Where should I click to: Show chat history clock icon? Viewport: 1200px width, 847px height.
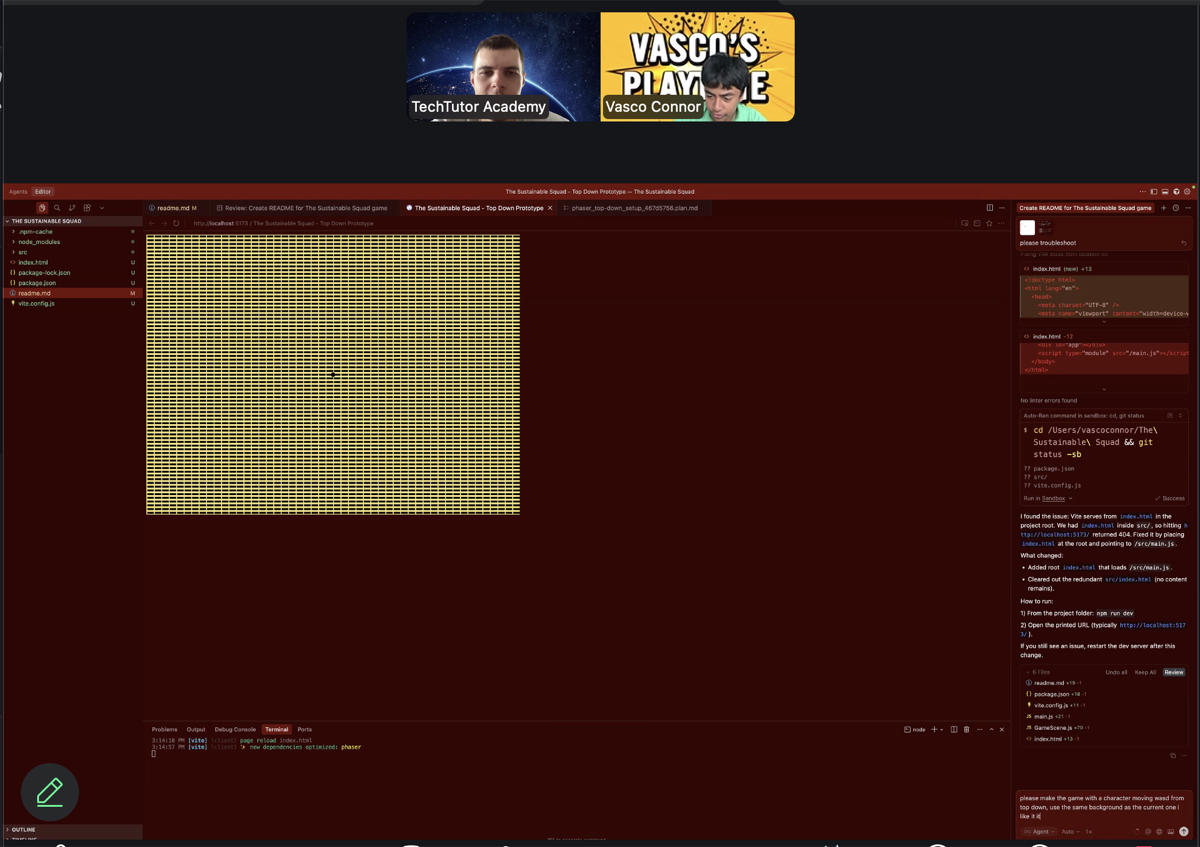coord(1175,208)
